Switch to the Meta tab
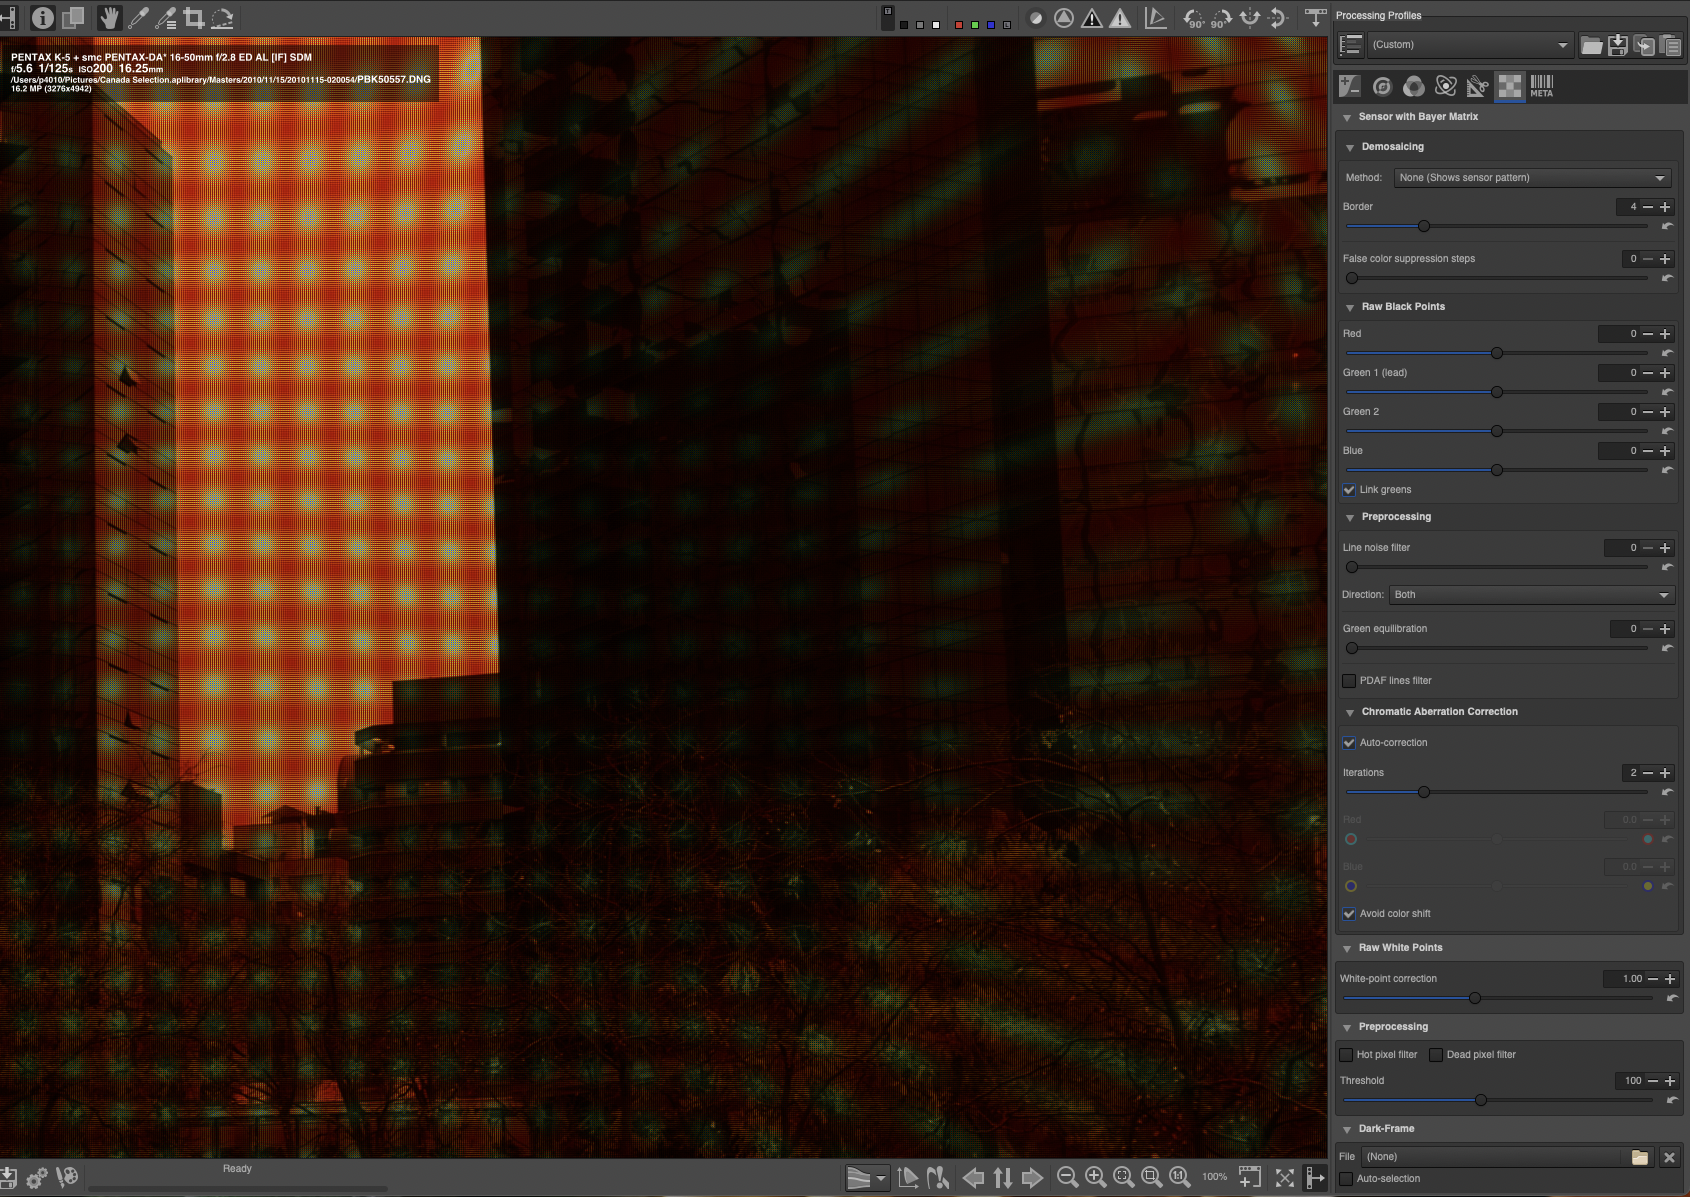The height and width of the screenshot is (1197, 1690). click(1541, 86)
